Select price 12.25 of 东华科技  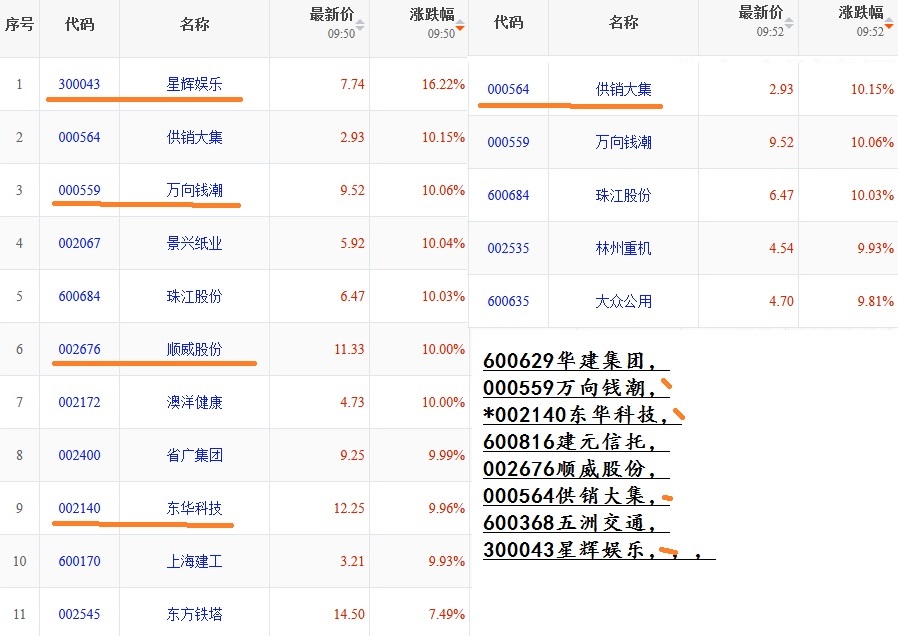point(349,508)
